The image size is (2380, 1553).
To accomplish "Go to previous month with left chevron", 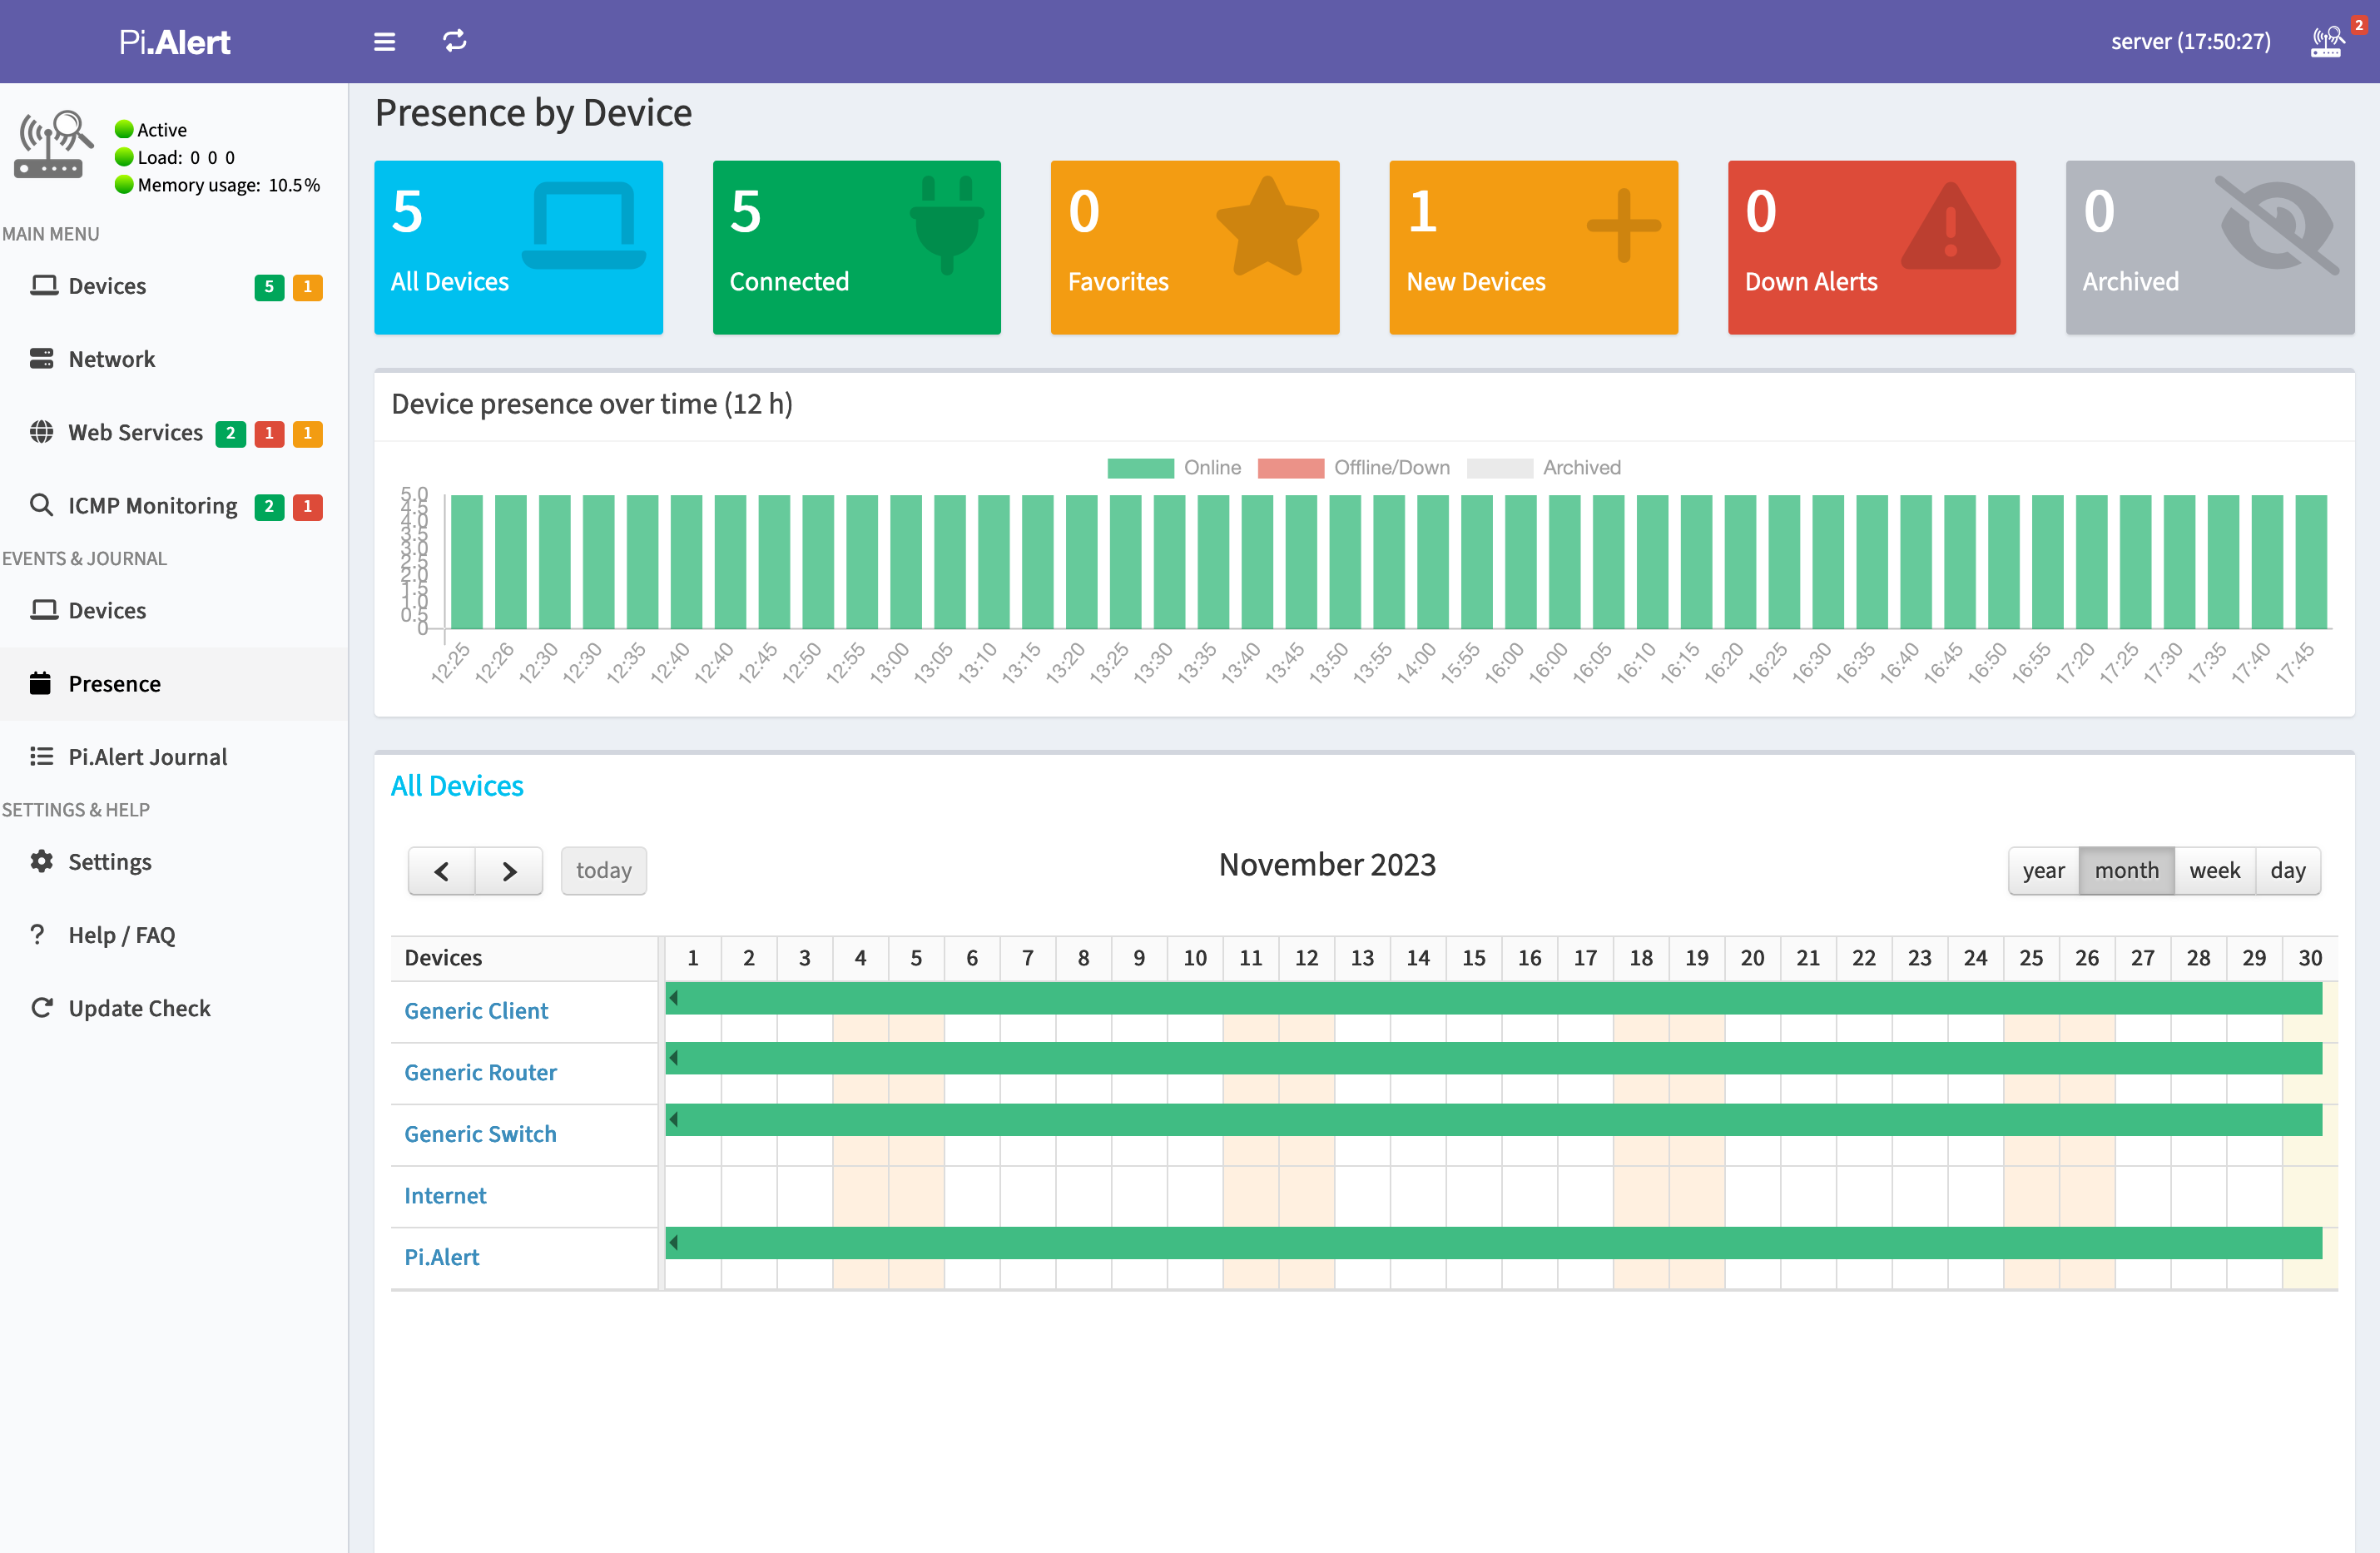I will [x=441, y=870].
